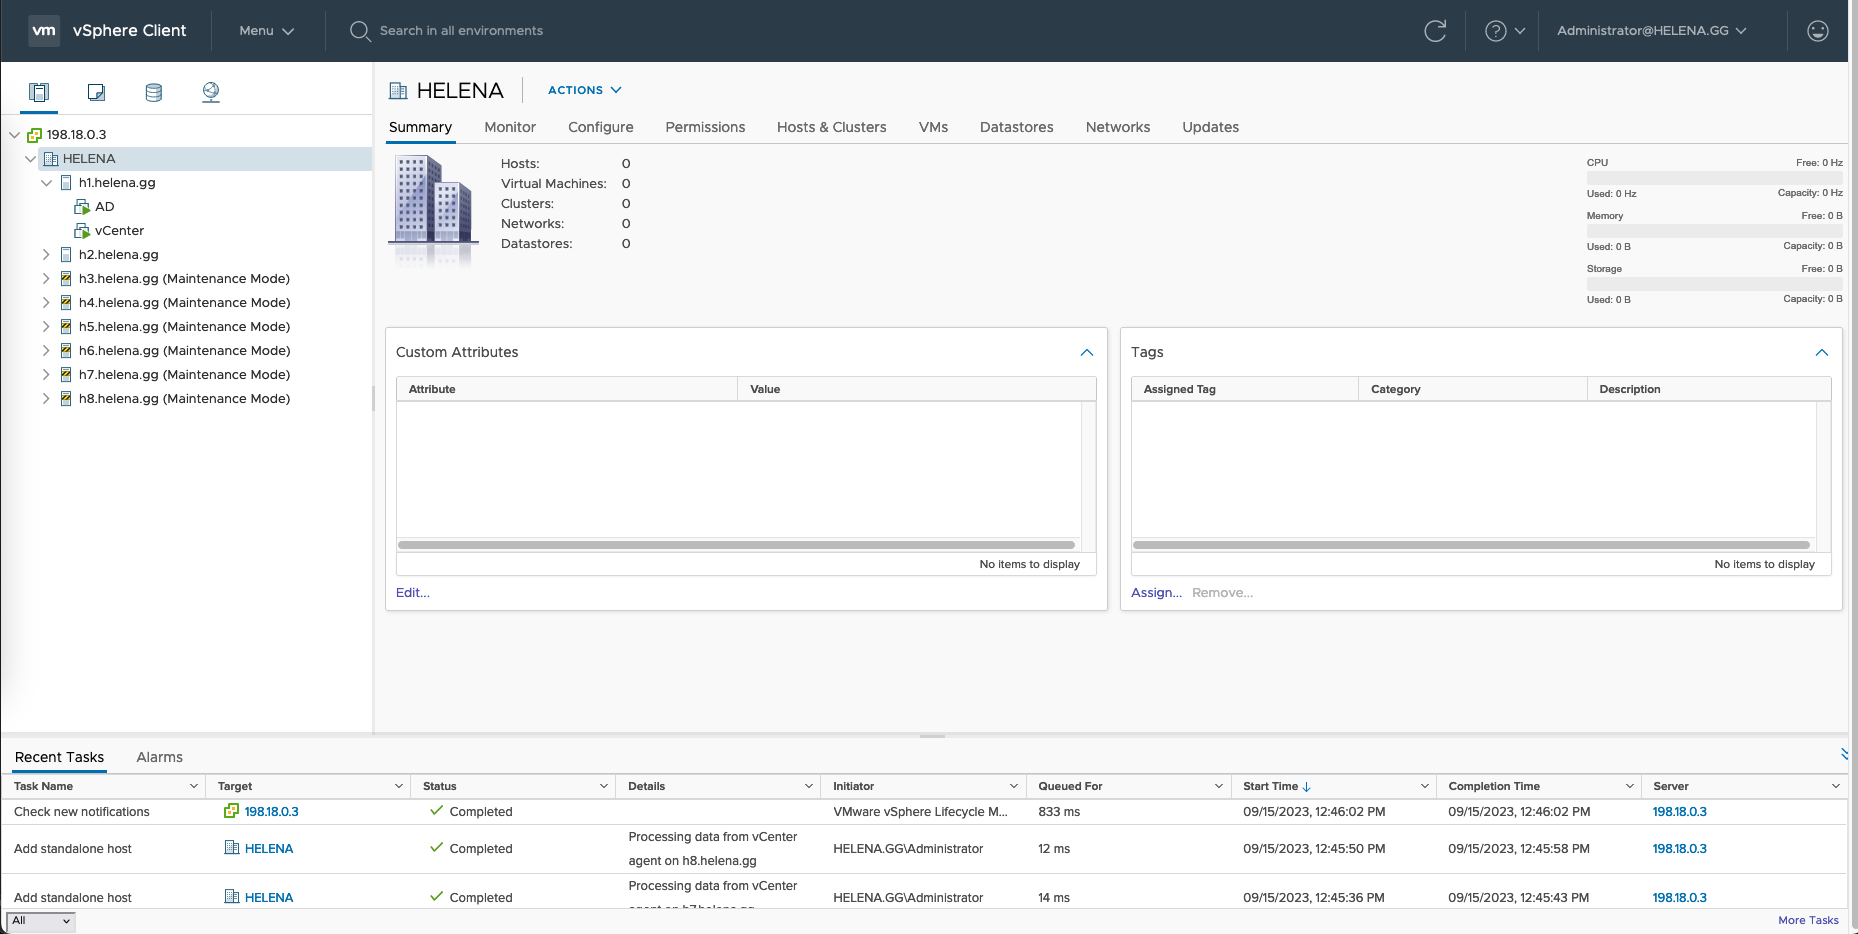Click the refresh icon in top bar
Screen dimensions: 1858x934
(x=1435, y=31)
